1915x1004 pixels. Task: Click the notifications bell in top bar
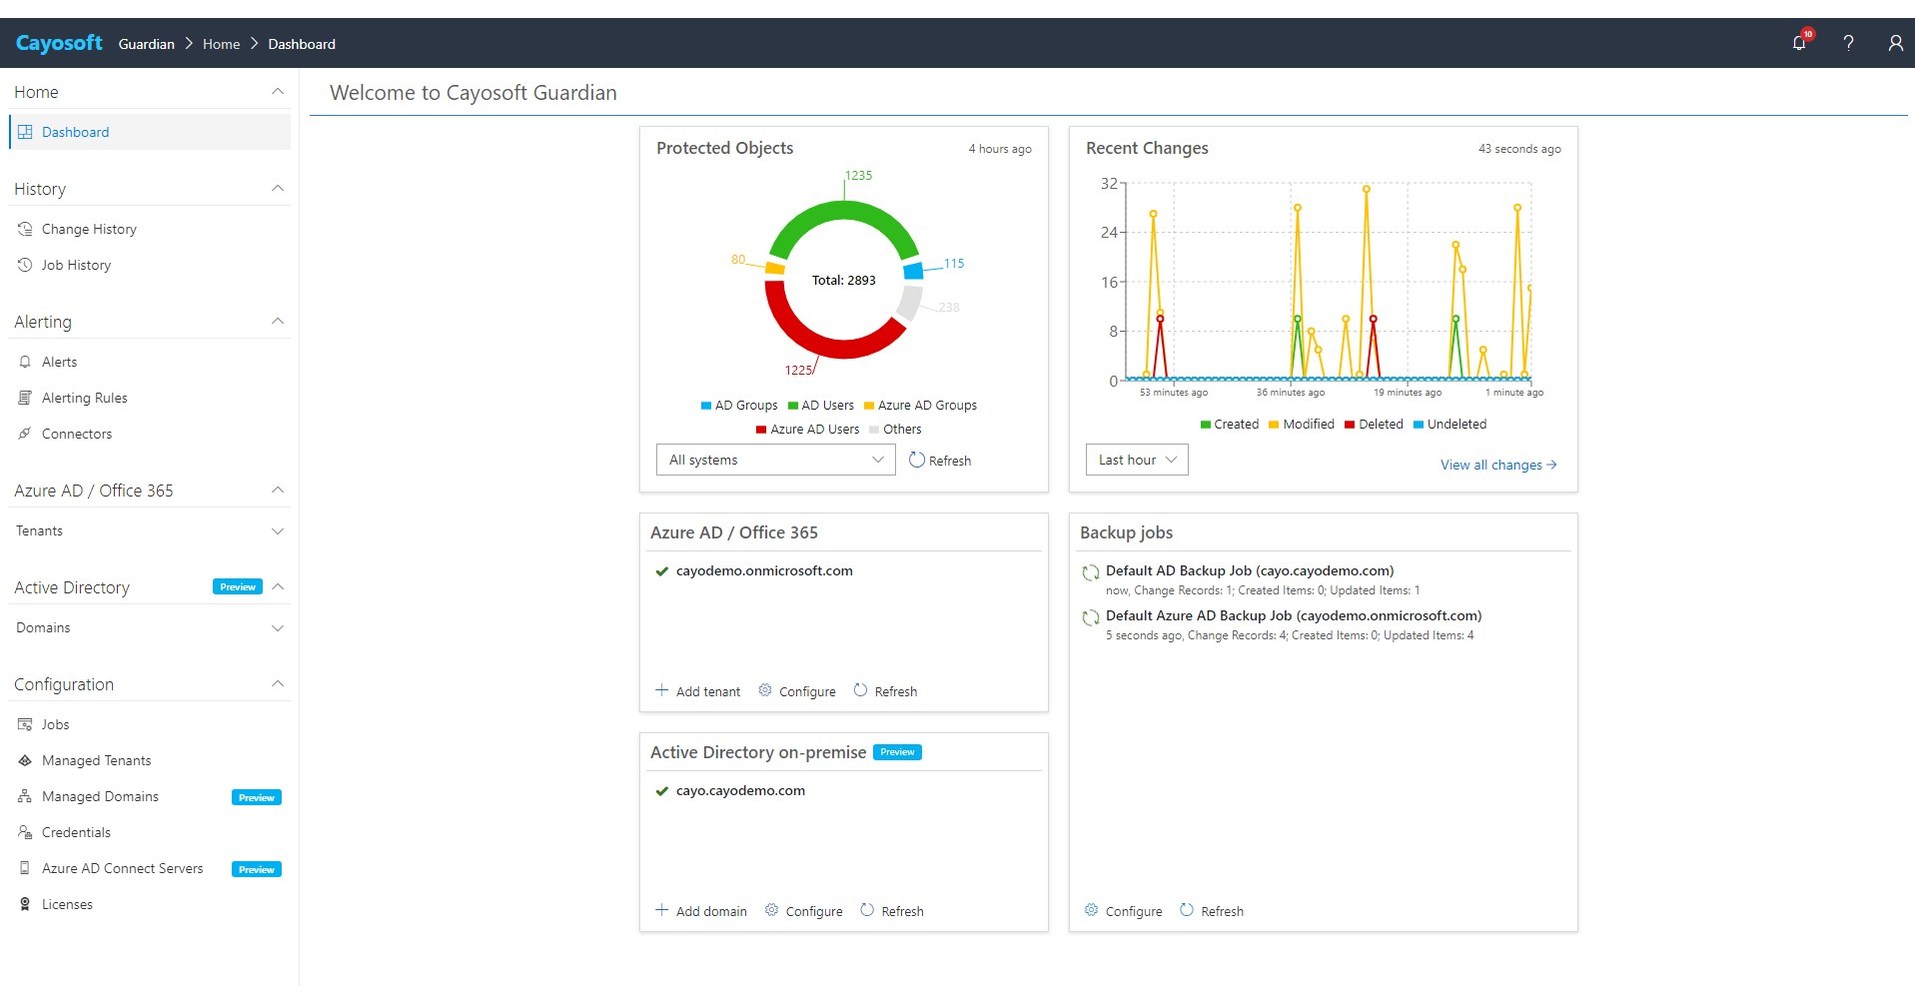coord(1799,43)
